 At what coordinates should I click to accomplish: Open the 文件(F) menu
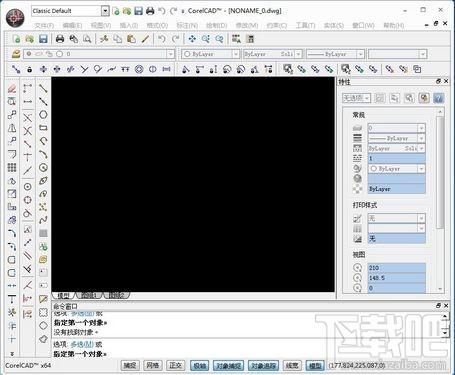click(x=44, y=25)
